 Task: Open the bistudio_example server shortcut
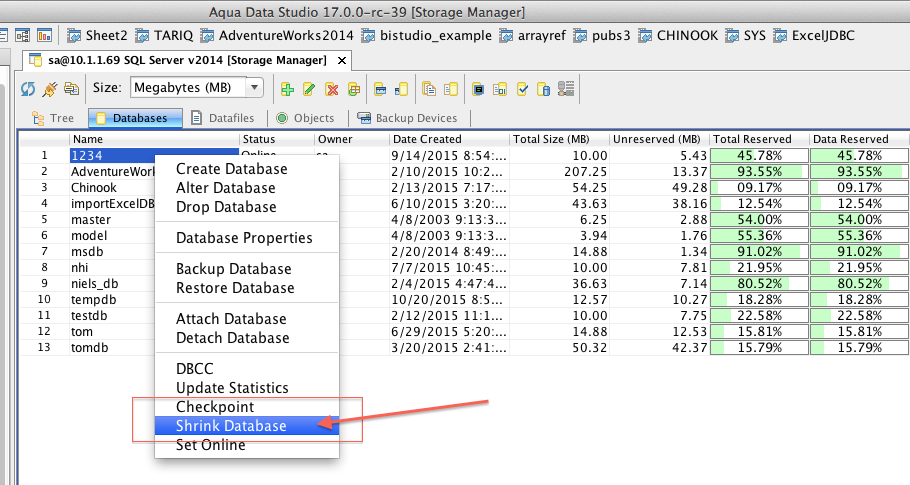coord(426,35)
